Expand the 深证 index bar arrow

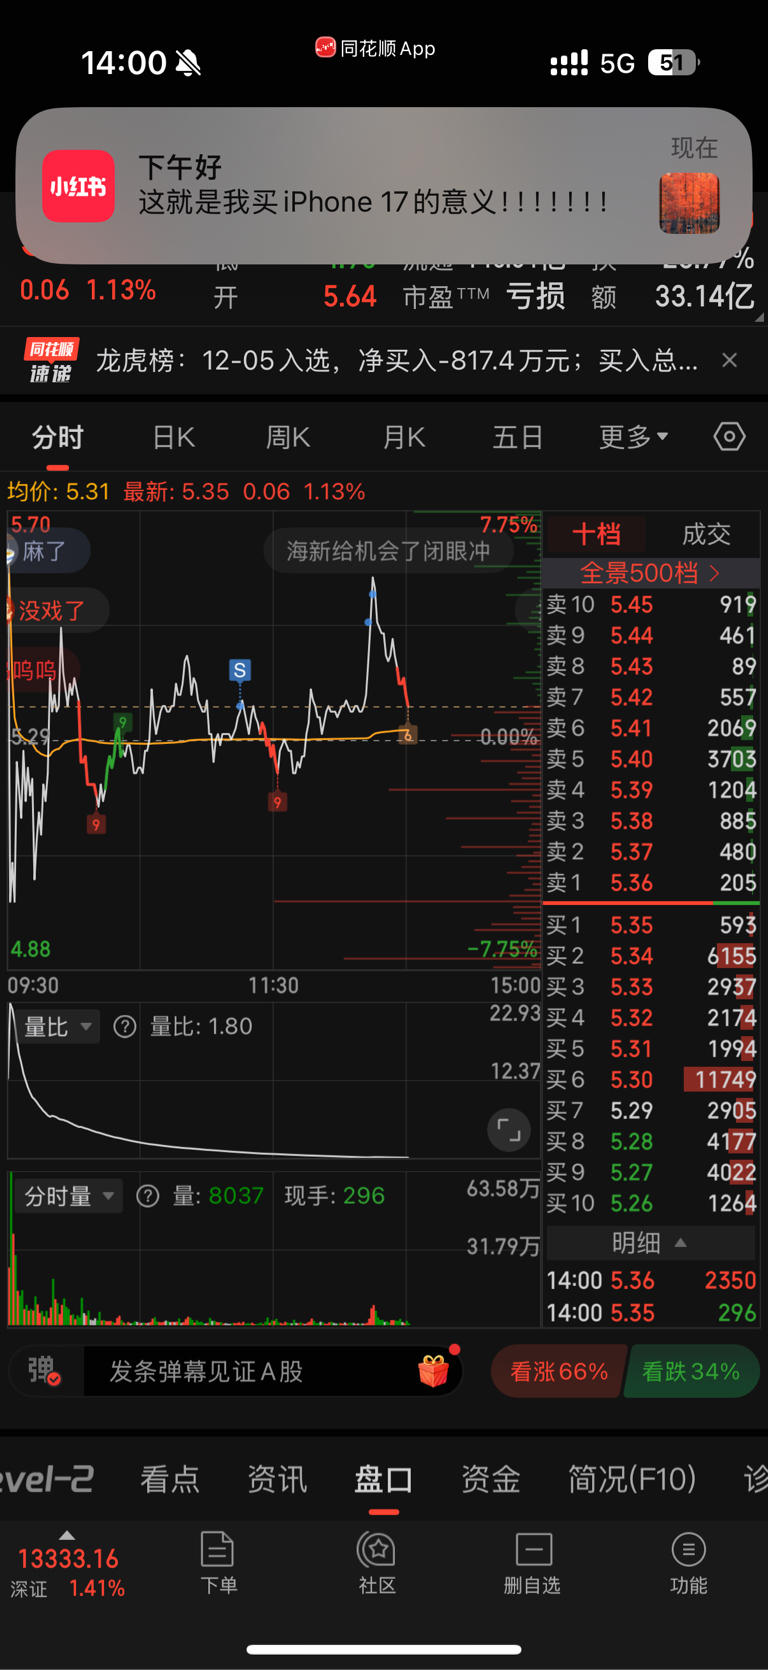coord(67,1535)
